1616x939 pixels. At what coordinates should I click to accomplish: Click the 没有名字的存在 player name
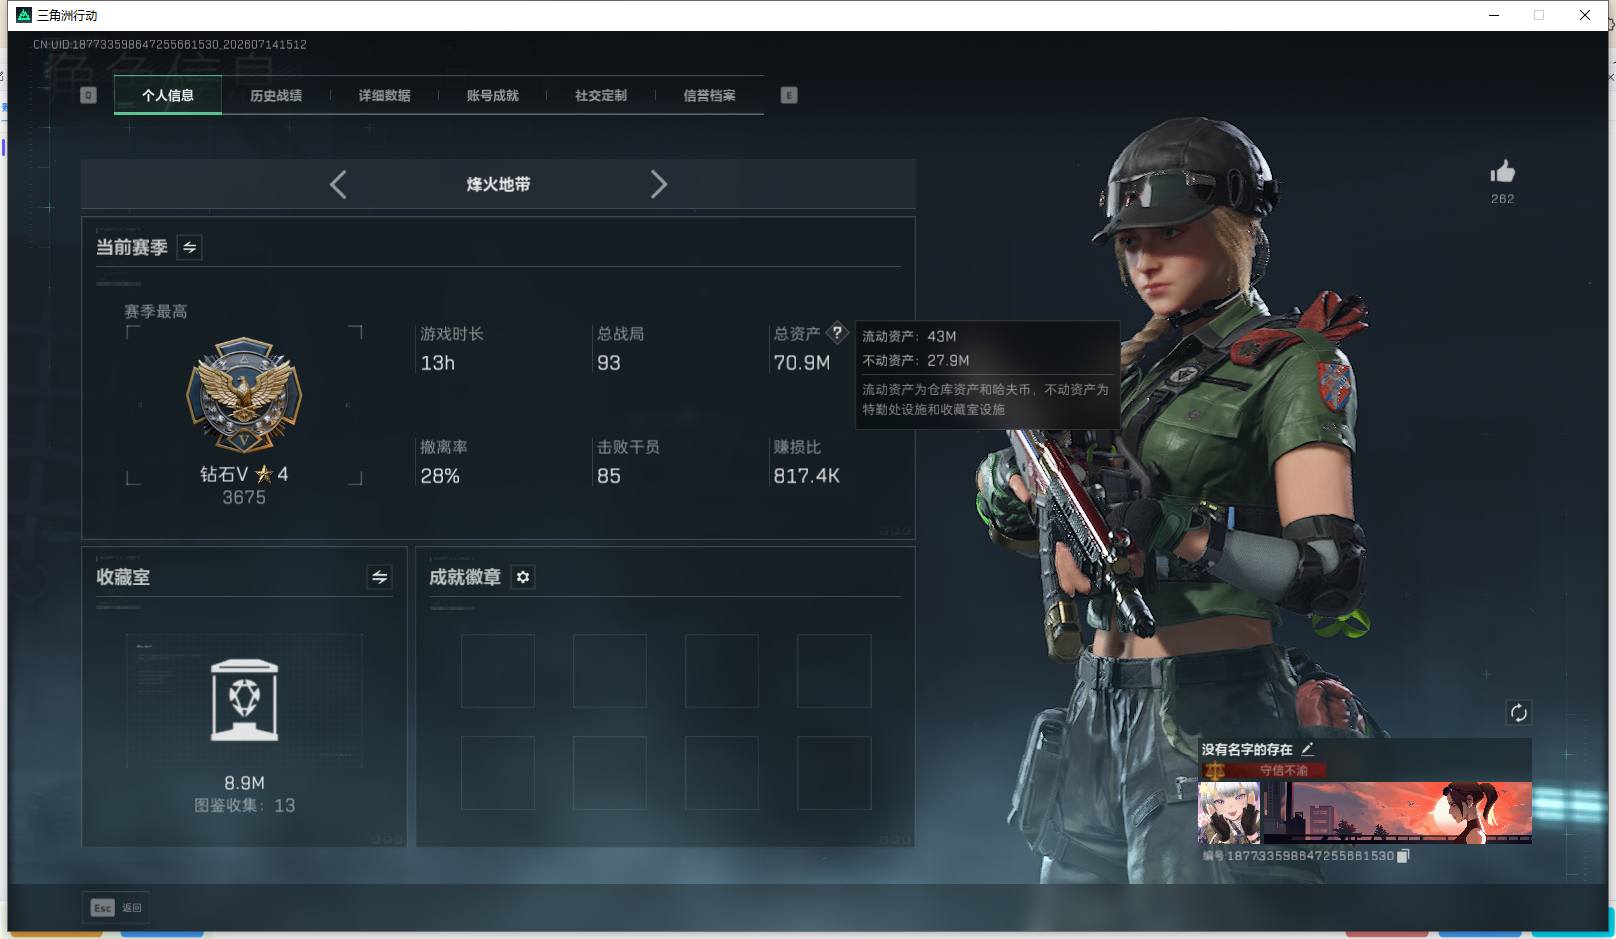[1247, 749]
